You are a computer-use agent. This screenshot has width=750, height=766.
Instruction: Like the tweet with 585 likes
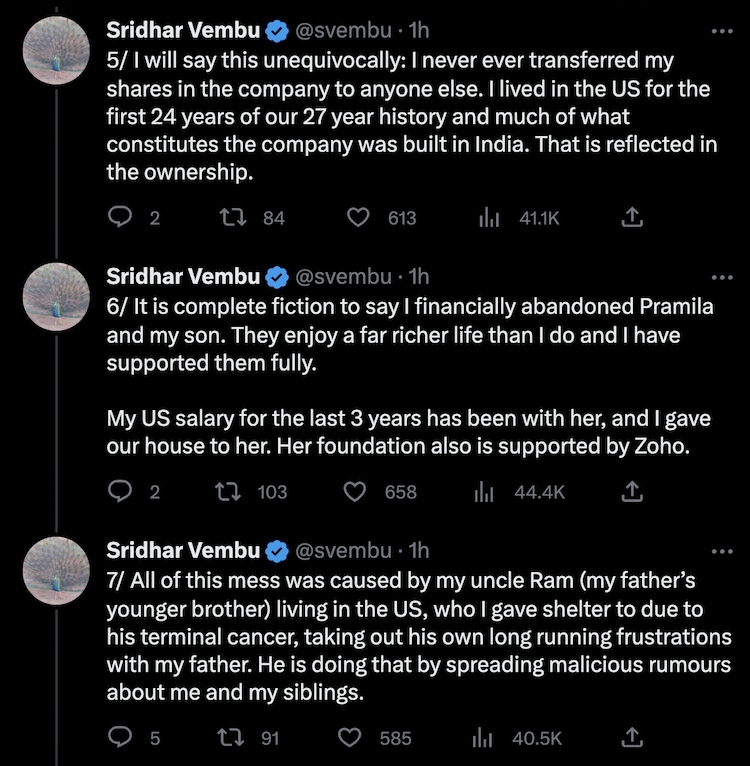[350, 738]
